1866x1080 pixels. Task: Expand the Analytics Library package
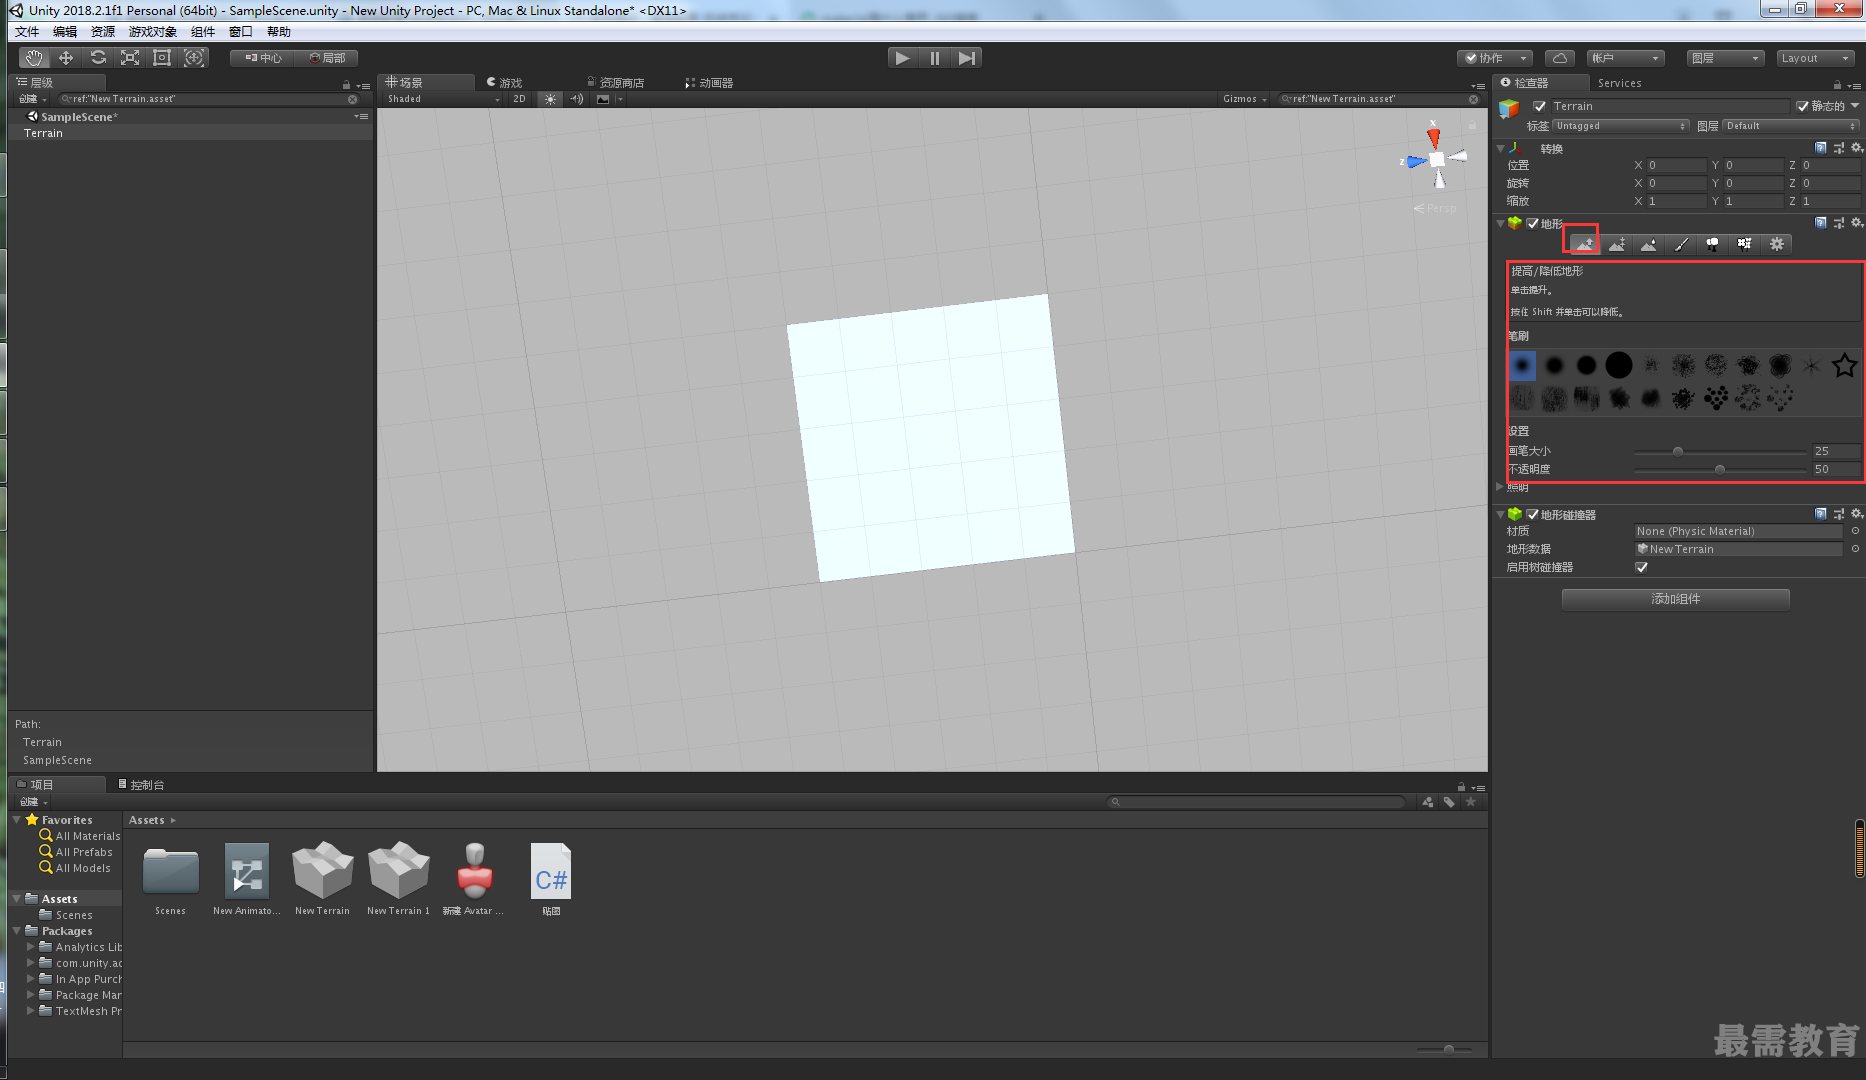point(31,946)
